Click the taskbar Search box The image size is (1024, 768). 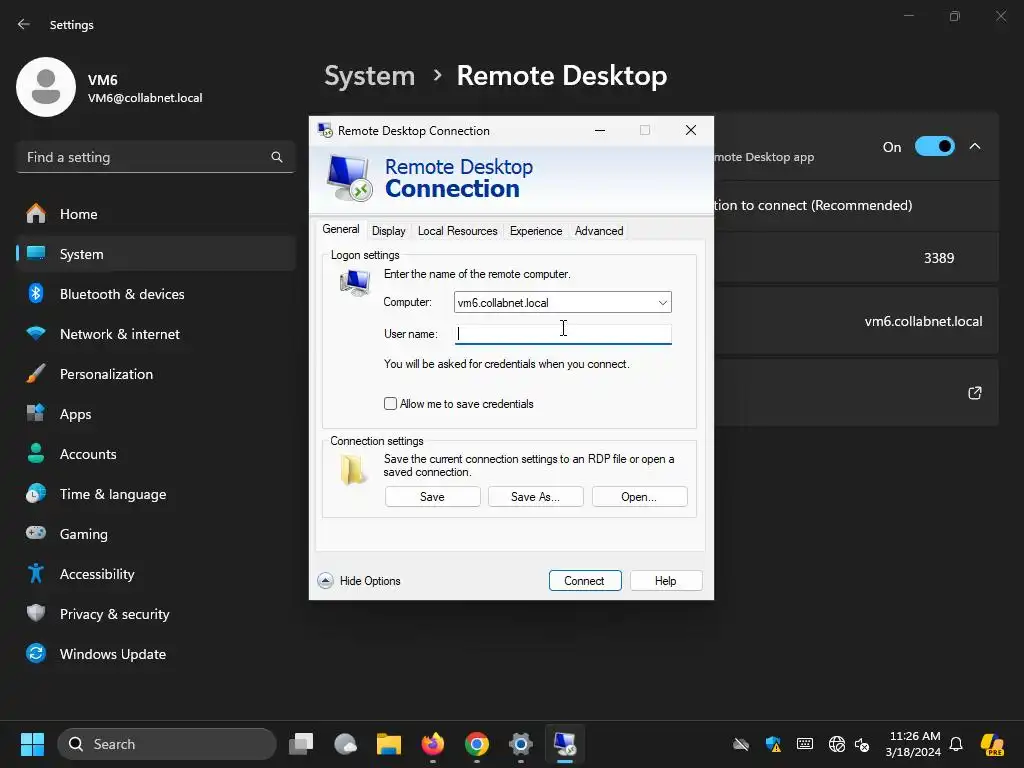click(x=167, y=744)
